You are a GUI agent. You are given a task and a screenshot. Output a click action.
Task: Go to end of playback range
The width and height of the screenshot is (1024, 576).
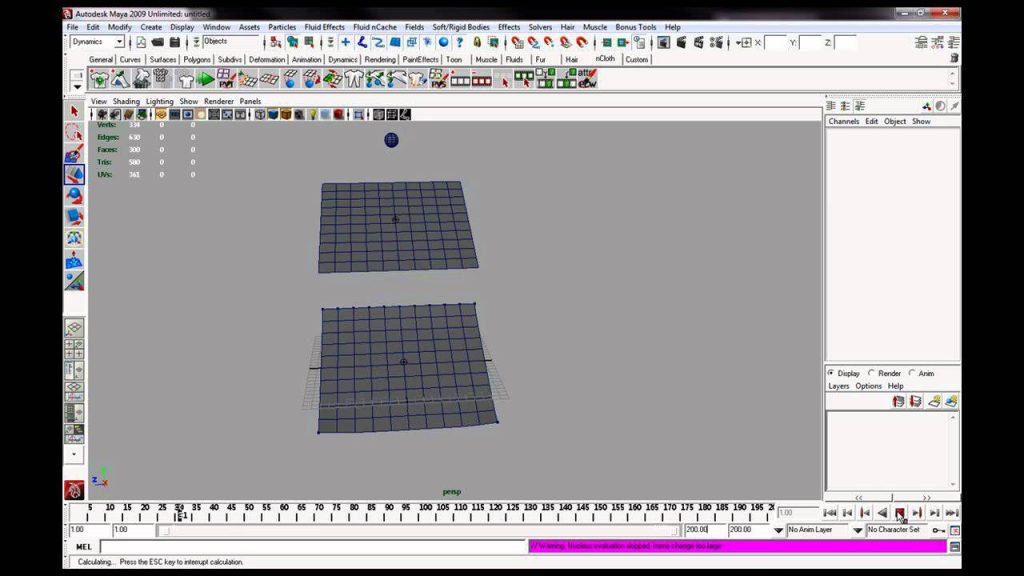[952, 513]
